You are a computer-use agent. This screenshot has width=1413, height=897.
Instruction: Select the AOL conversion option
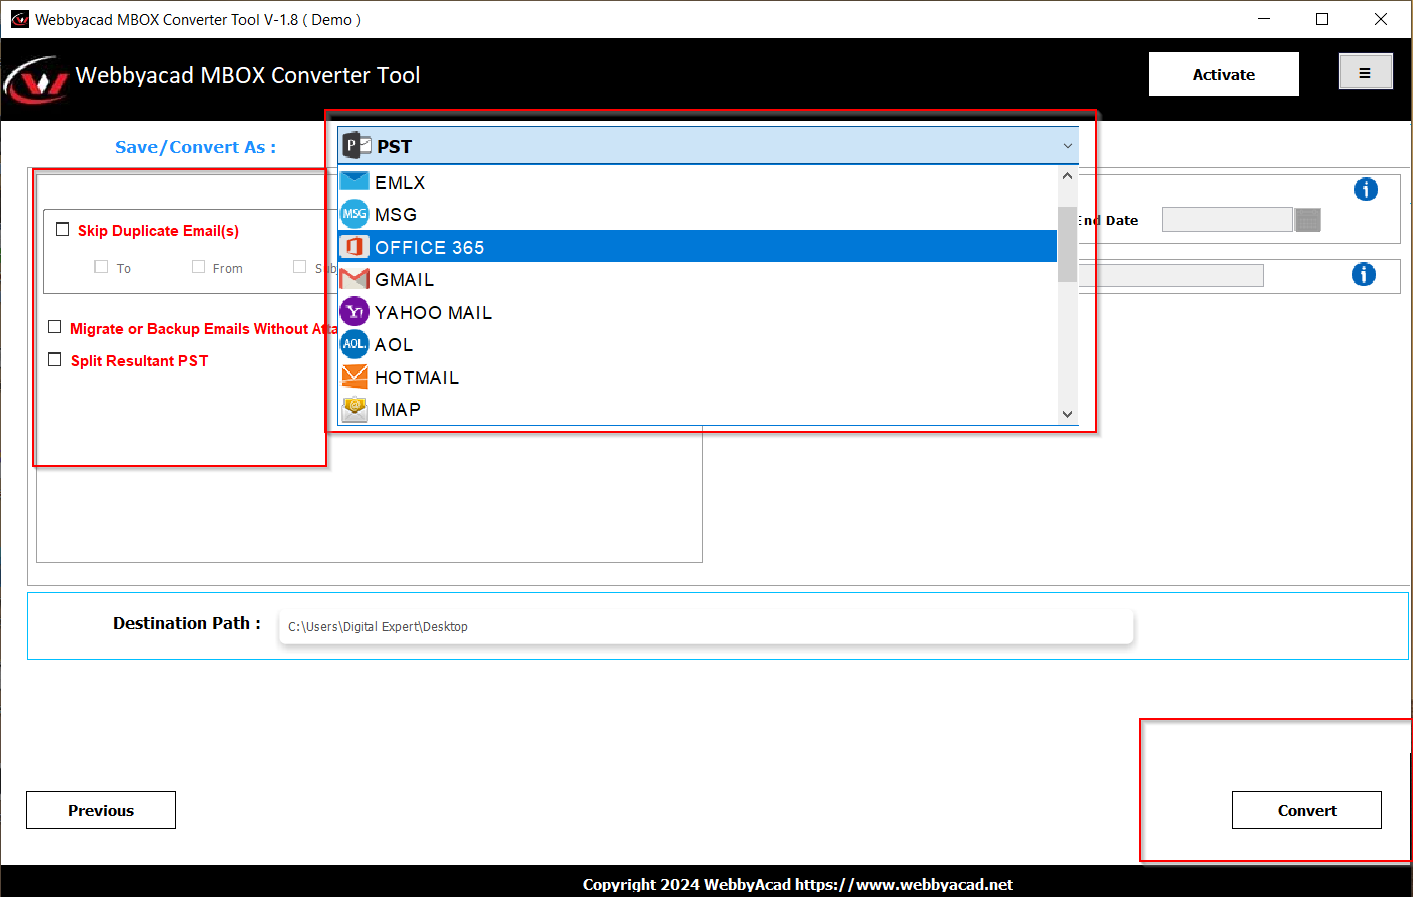(x=394, y=344)
